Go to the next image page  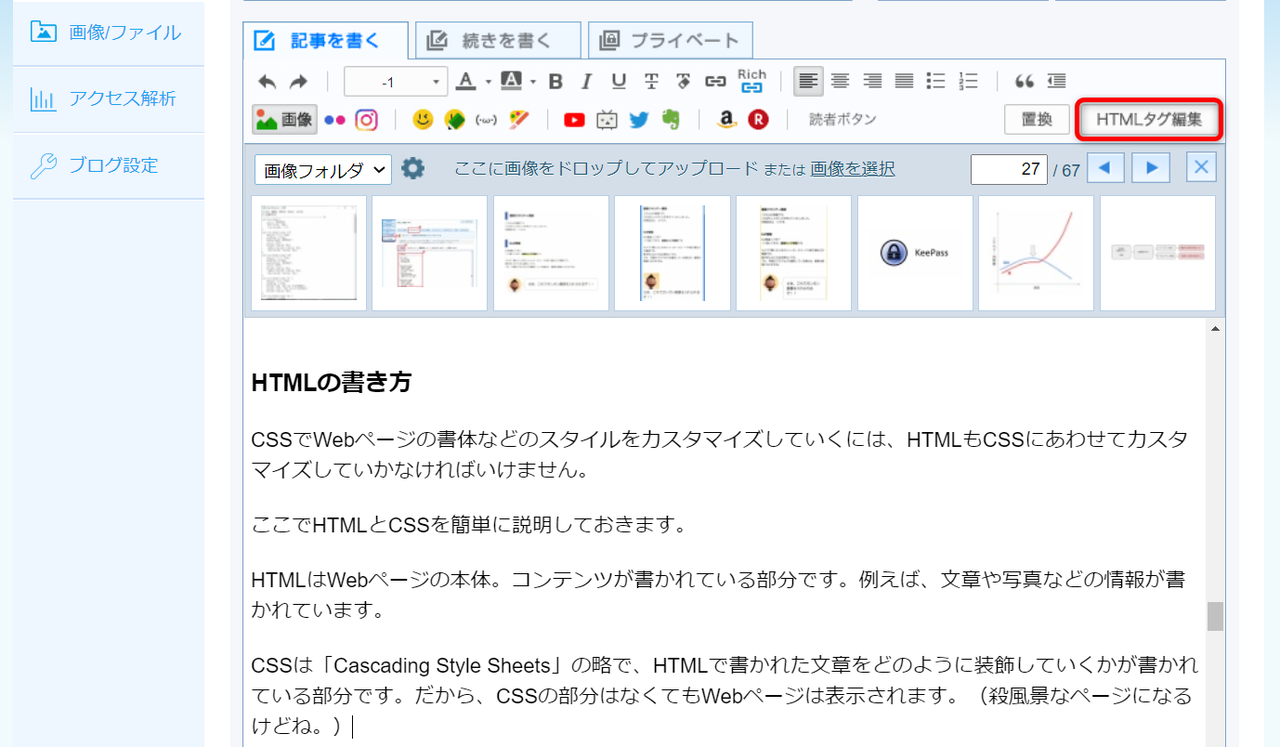coord(1152,168)
